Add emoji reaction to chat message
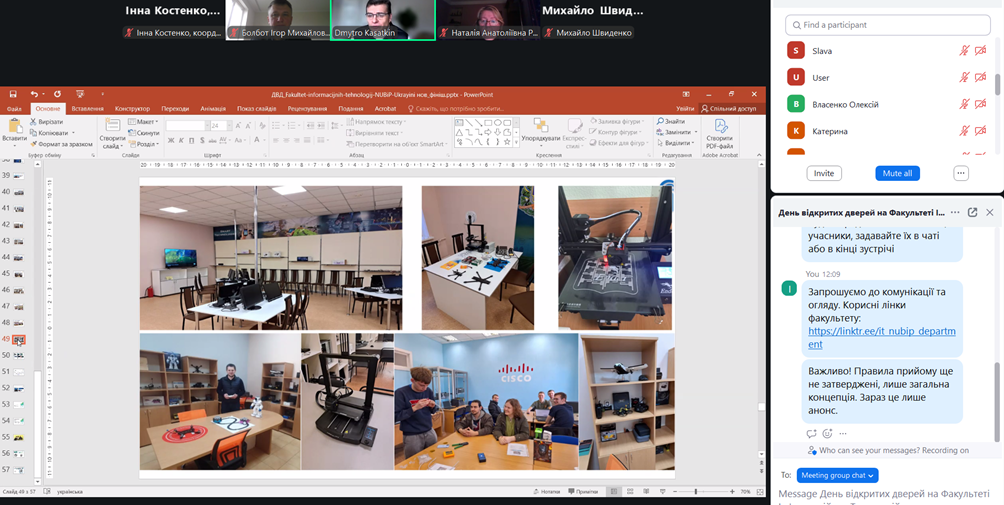Viewport: 1004px width, 505px height. click(x=827, y=433)
